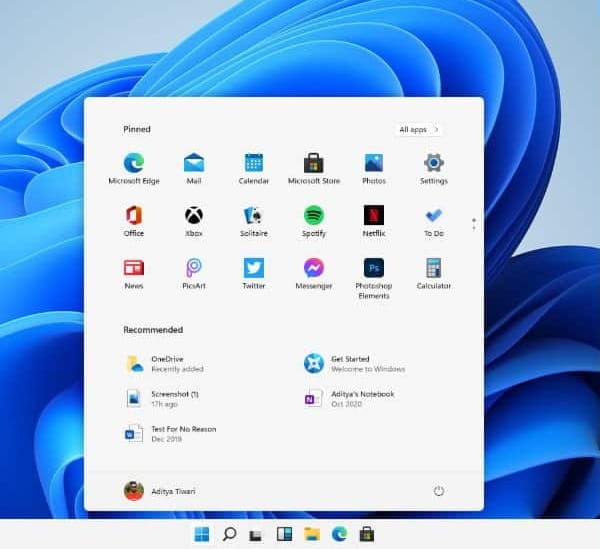The height and width of the screenshot is (549, 600).
Task: Open Microsoft Store pinned app
Action: coord(314,169)
